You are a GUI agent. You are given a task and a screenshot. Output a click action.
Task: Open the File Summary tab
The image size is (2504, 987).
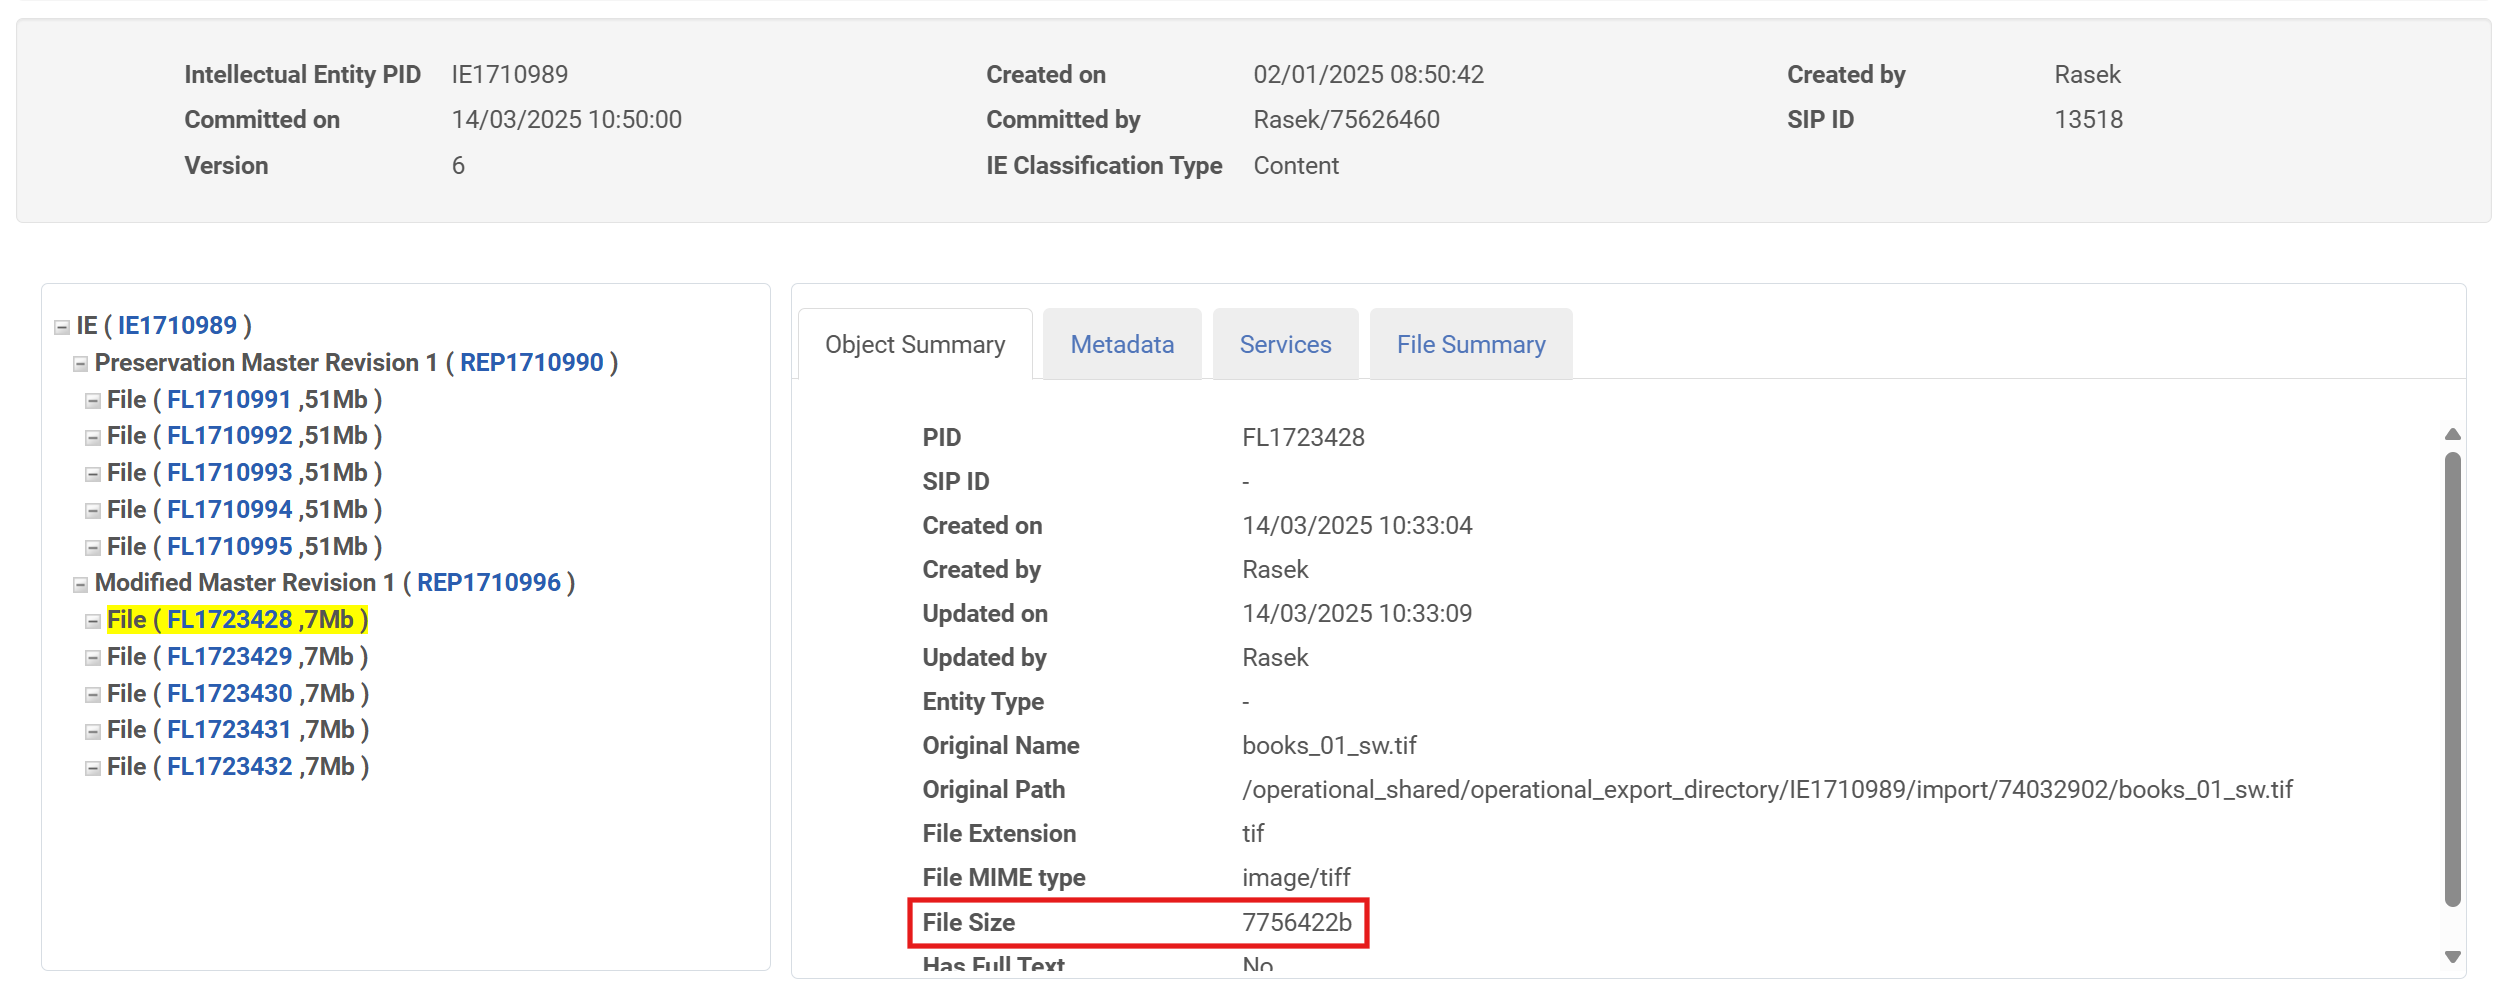coord(1470,345)
